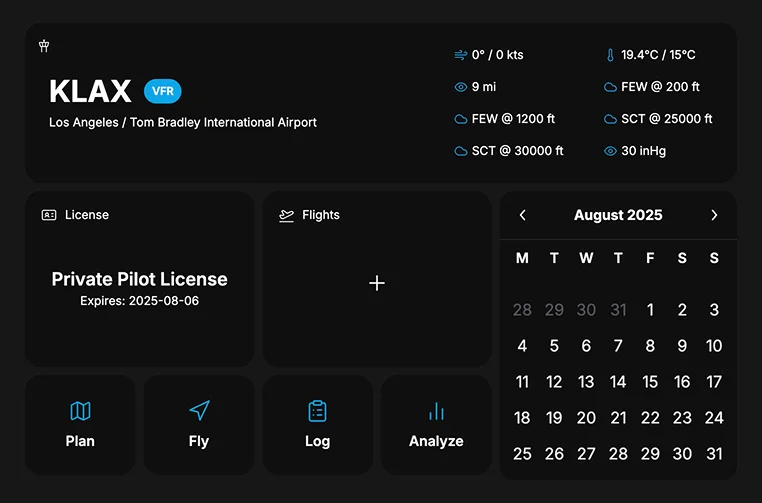Screen dimensions: 762x503
Task: Select August 6 in the calendar
Action: coord(586,346)
